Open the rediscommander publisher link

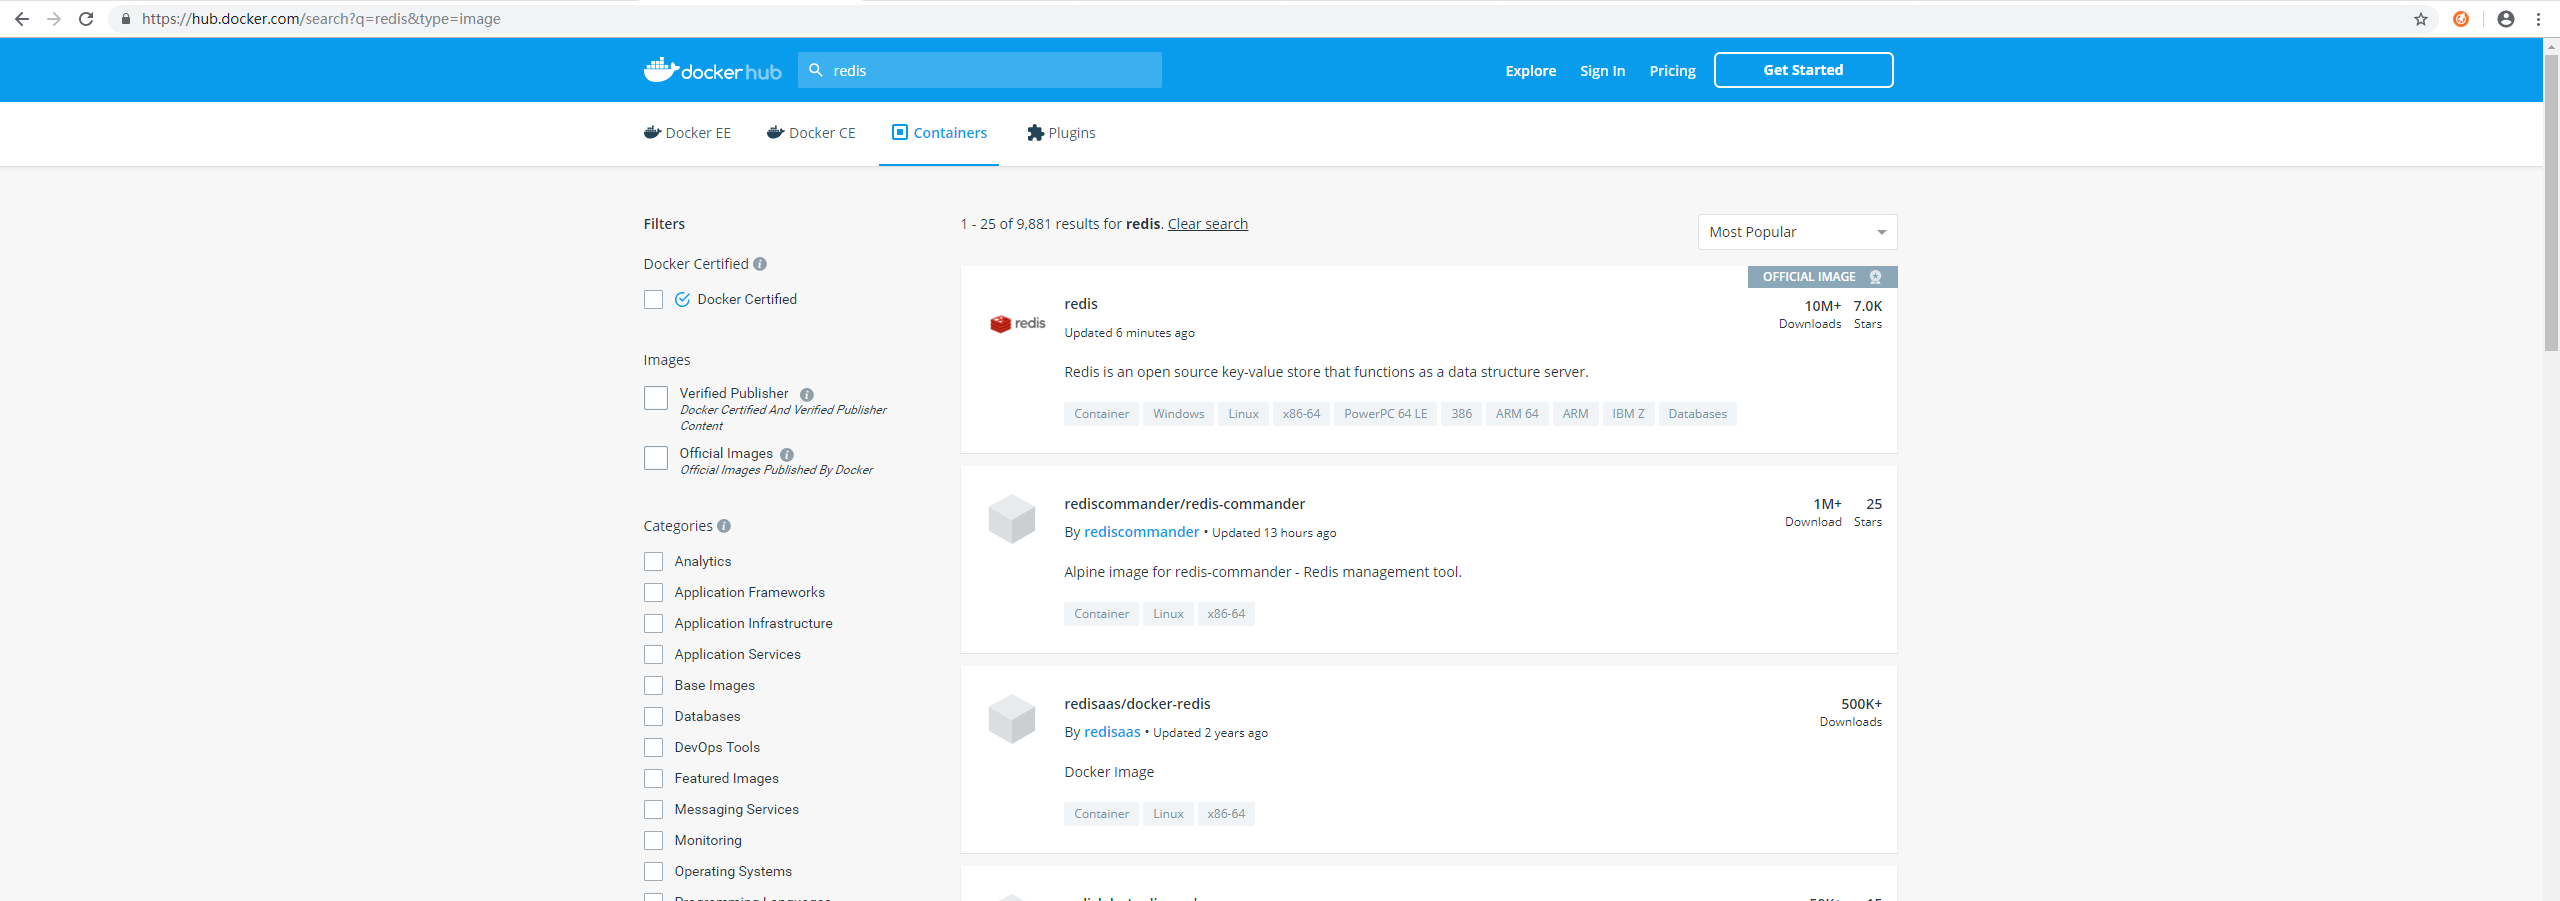(x=1141, y=532)
